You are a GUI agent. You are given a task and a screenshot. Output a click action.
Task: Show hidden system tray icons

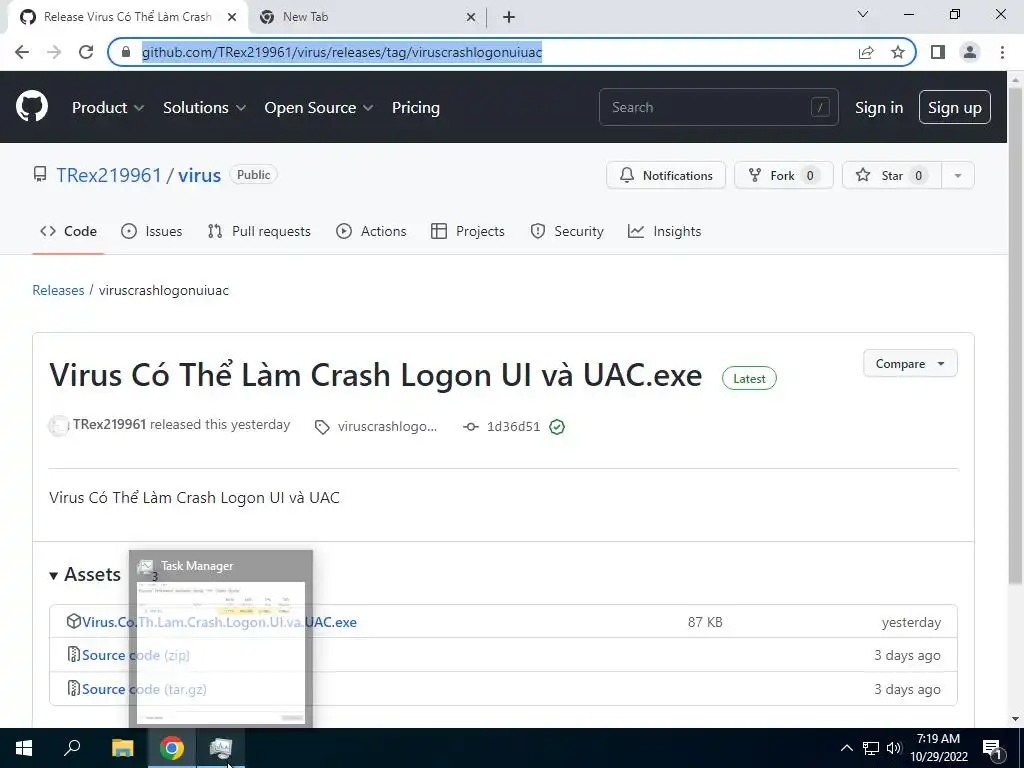846,748
